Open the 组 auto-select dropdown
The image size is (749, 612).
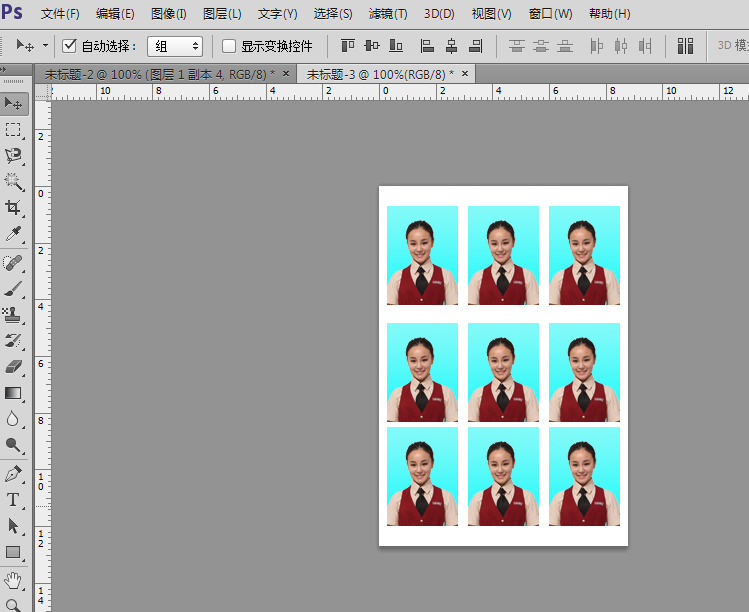(175, 46)
